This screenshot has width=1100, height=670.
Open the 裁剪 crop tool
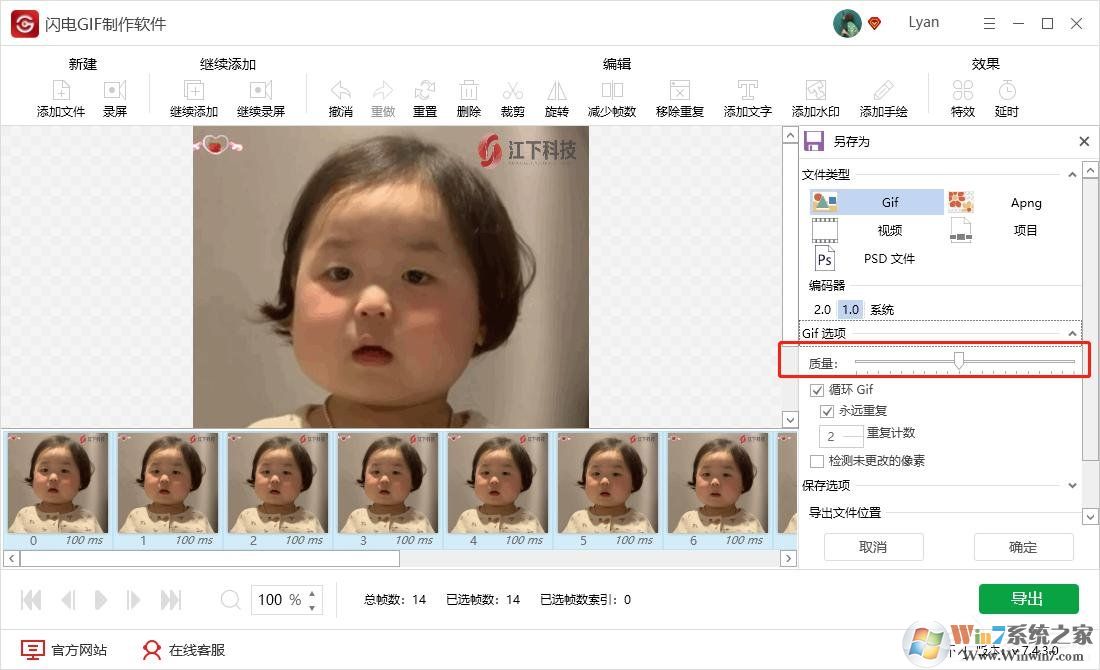pos(512,97)
